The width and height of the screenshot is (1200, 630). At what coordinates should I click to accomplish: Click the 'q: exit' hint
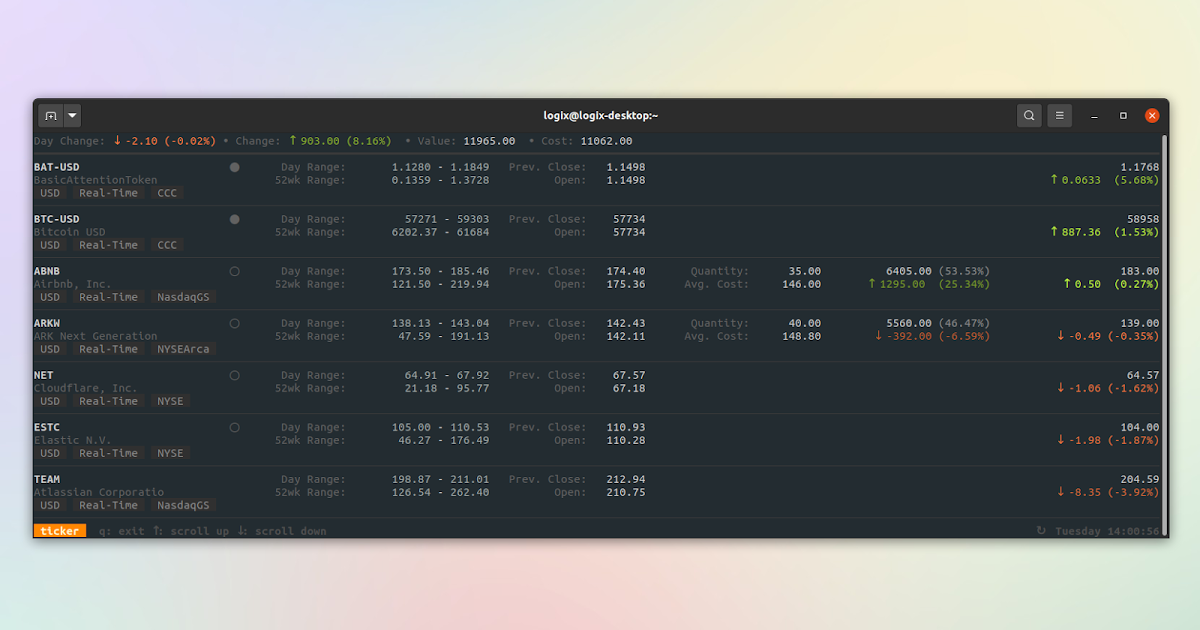[x=122, y=531]
